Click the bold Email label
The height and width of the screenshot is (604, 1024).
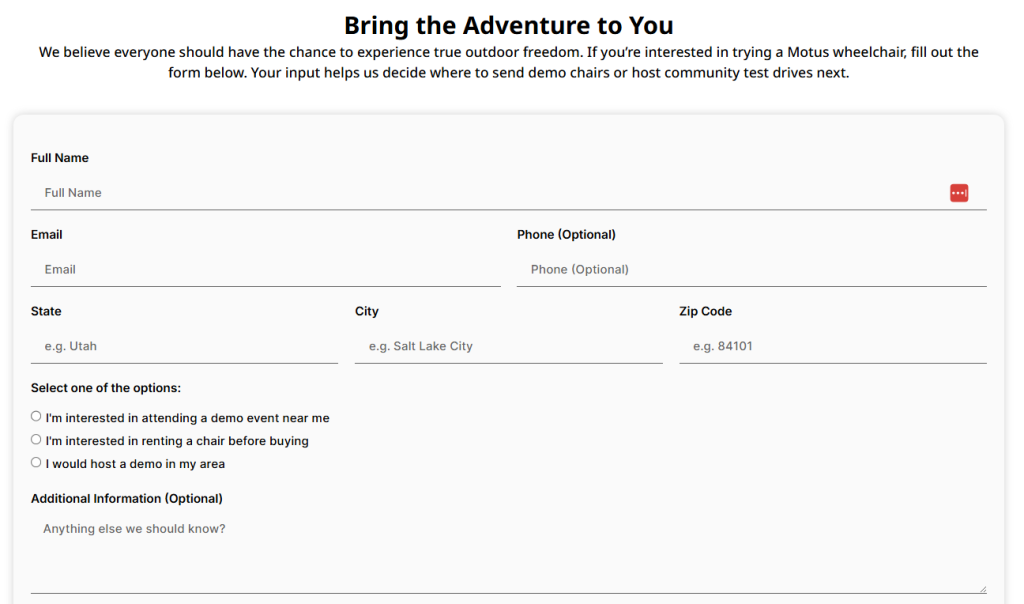46,234
